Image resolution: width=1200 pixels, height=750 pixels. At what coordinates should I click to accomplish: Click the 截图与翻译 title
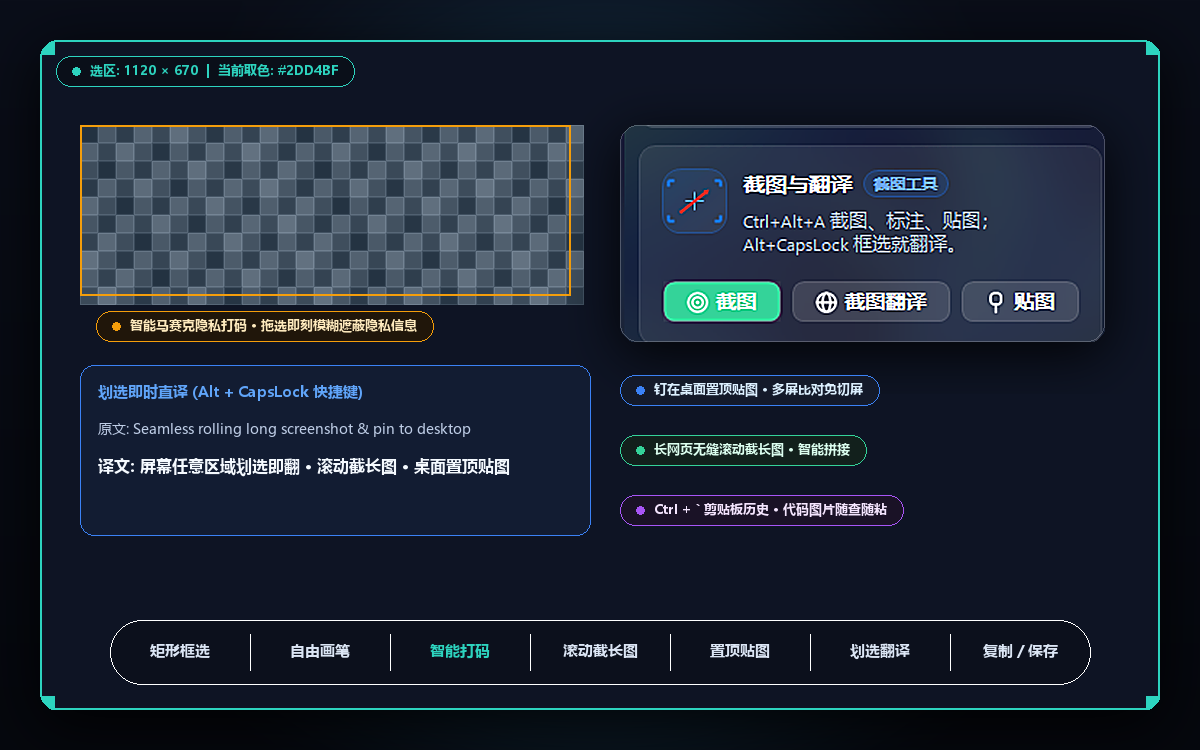coord(798,184)
